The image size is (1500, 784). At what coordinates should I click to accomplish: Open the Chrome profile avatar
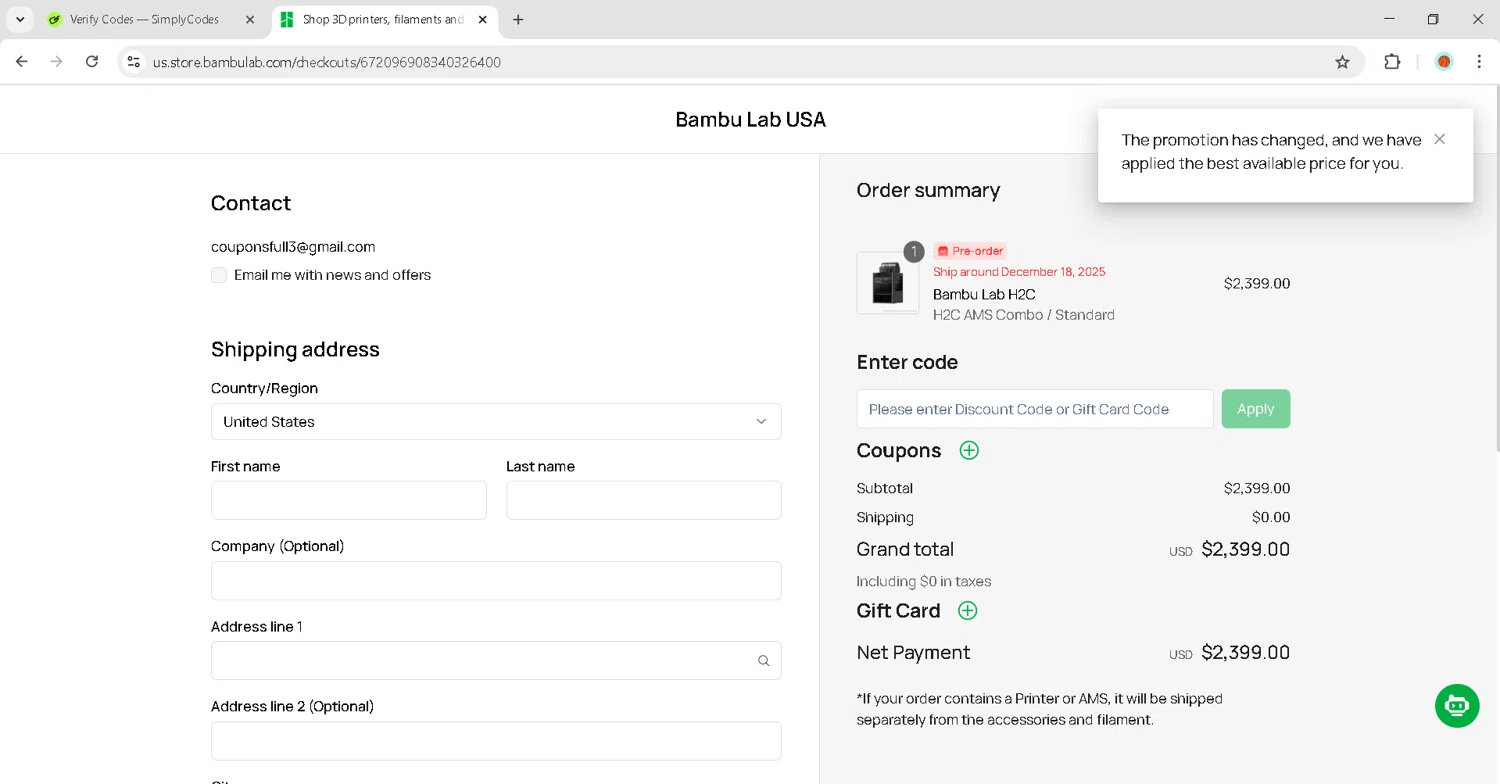(1444, 62)
